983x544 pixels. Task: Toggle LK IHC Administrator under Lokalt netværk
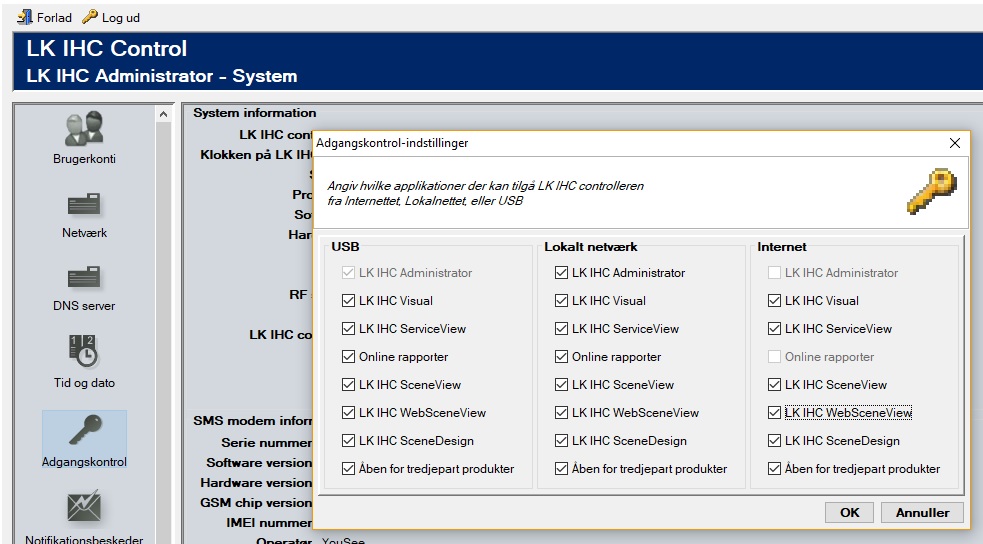[x=561, y=273]
